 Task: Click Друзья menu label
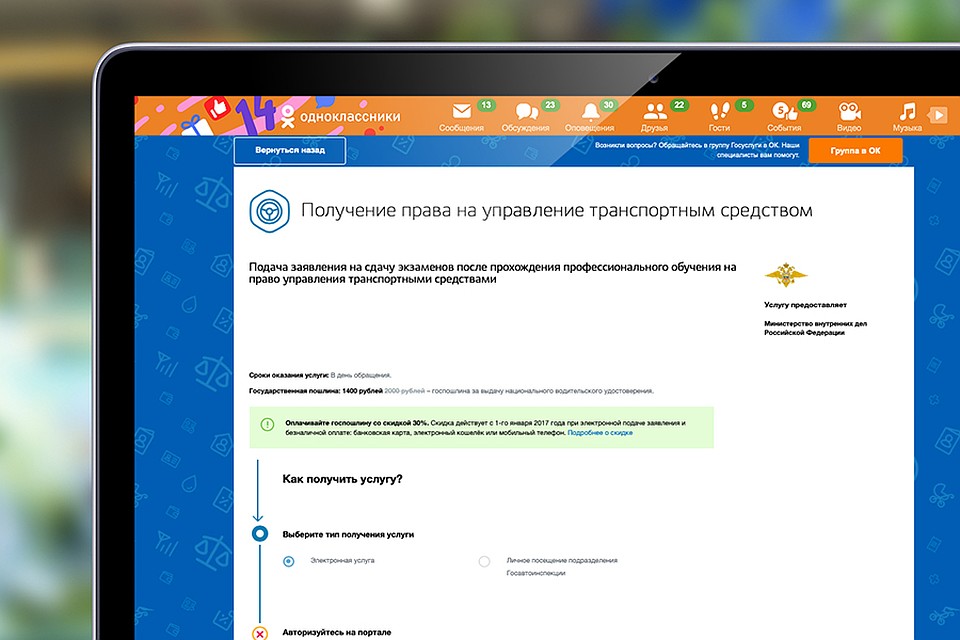tap(654, 128)
